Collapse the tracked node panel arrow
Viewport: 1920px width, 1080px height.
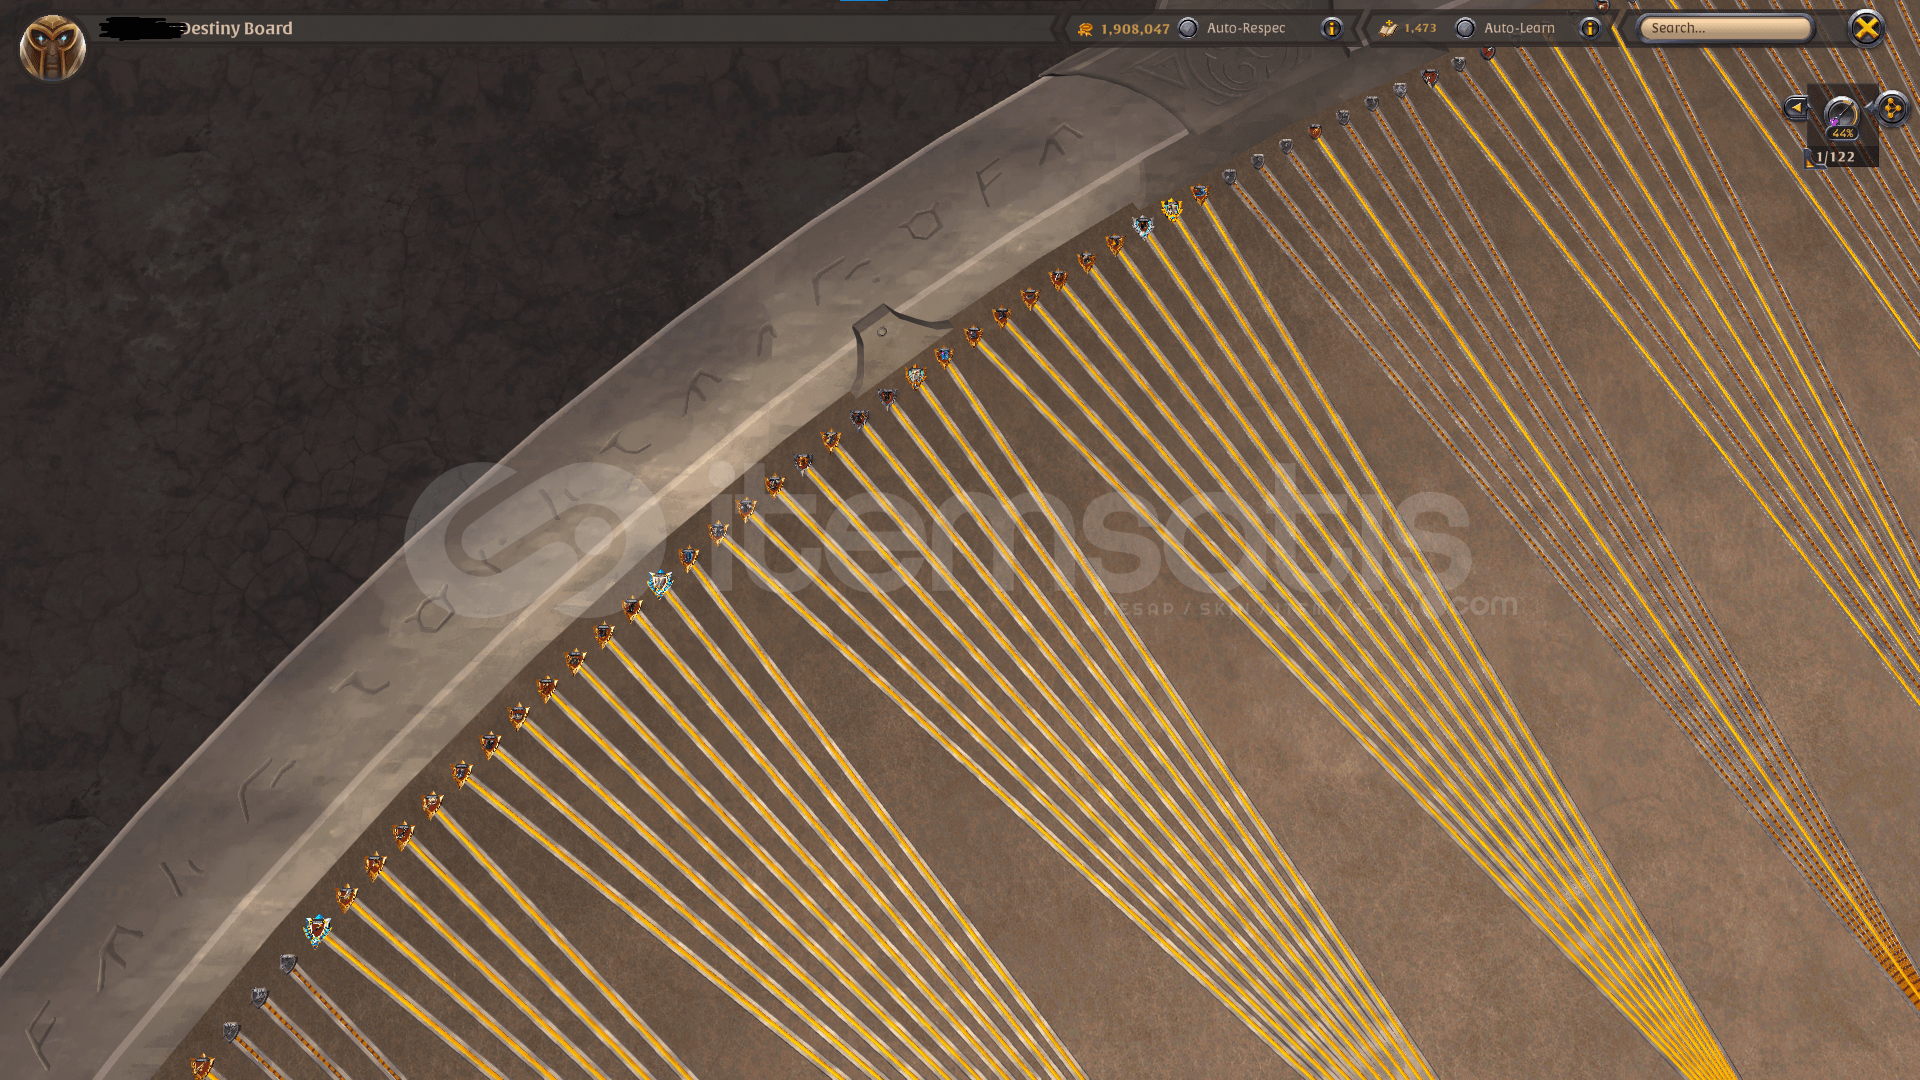pos(1796,107)
